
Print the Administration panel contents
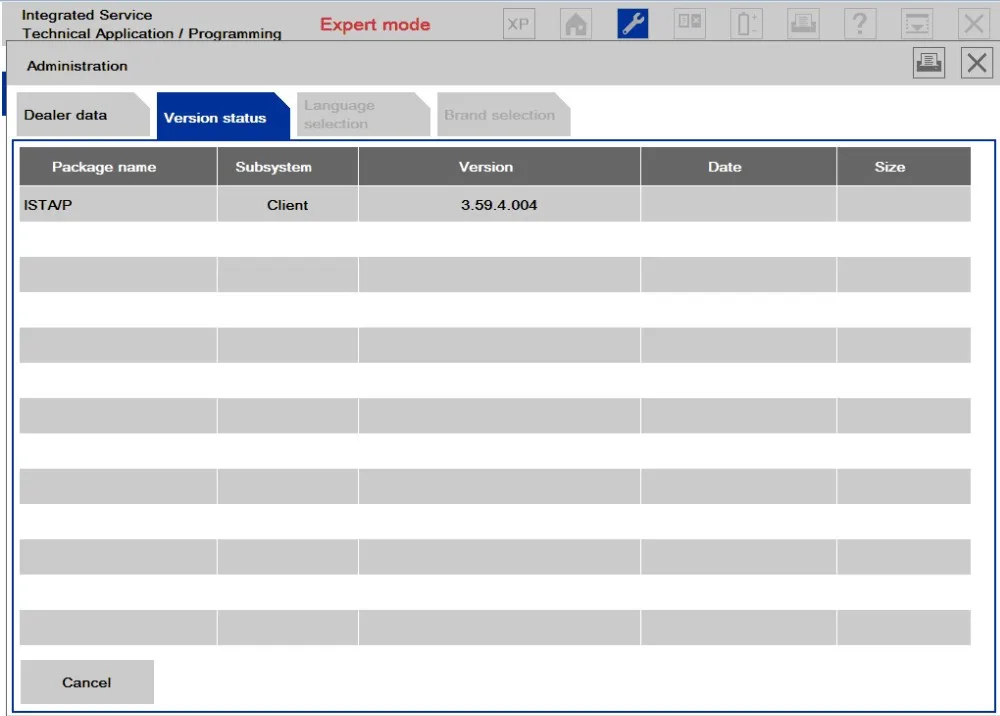(x=929, y=63)
